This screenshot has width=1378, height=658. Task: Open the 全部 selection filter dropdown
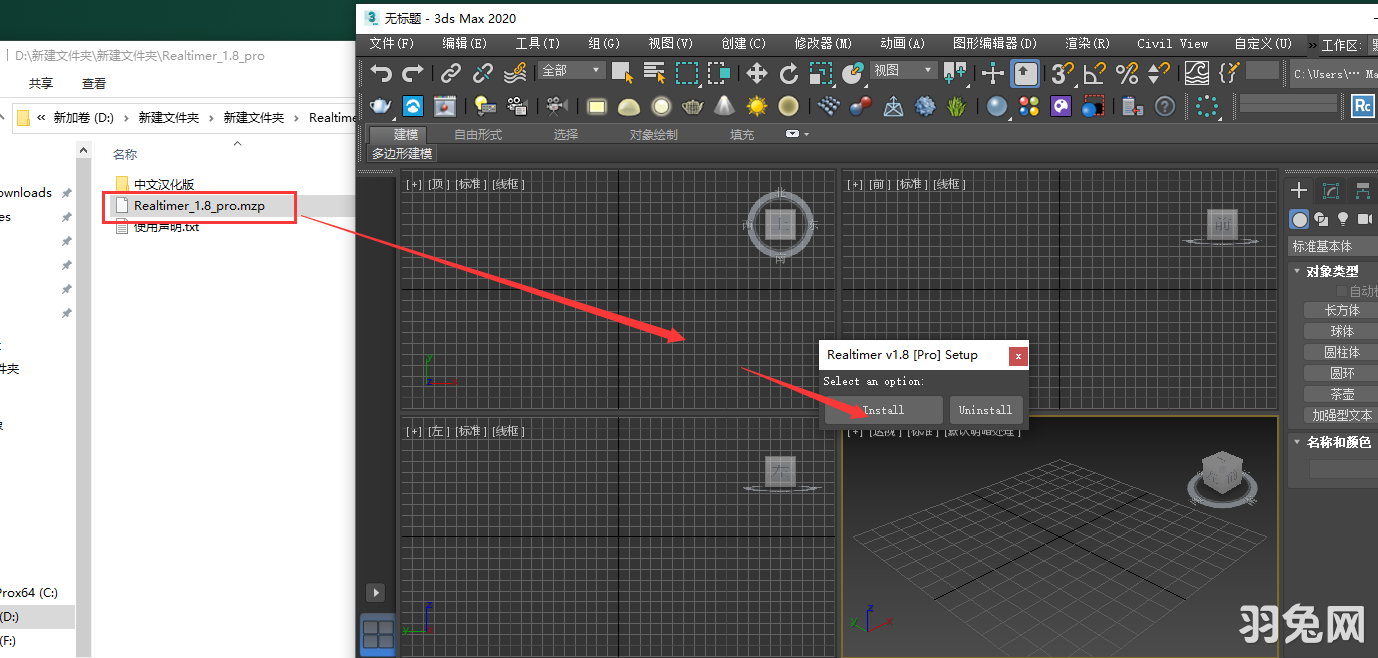click(570, 70)
